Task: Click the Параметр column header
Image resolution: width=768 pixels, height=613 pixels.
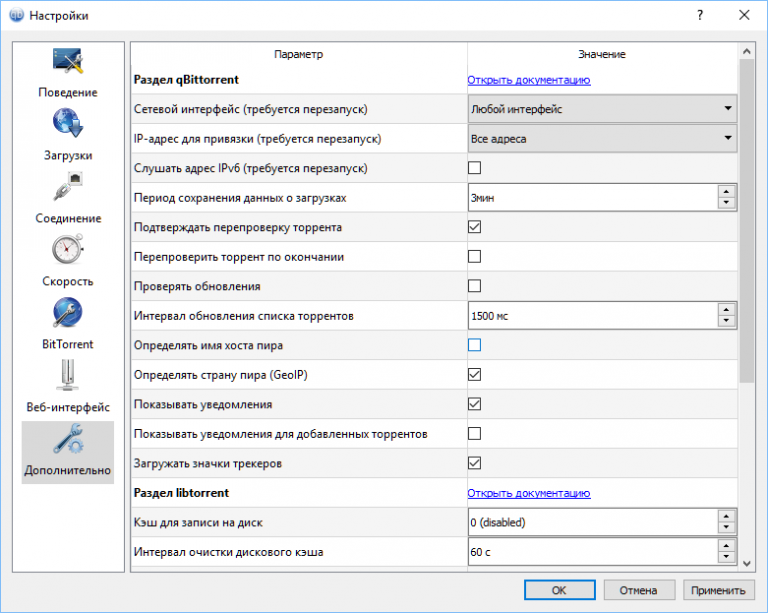Action: coord(299,54)
